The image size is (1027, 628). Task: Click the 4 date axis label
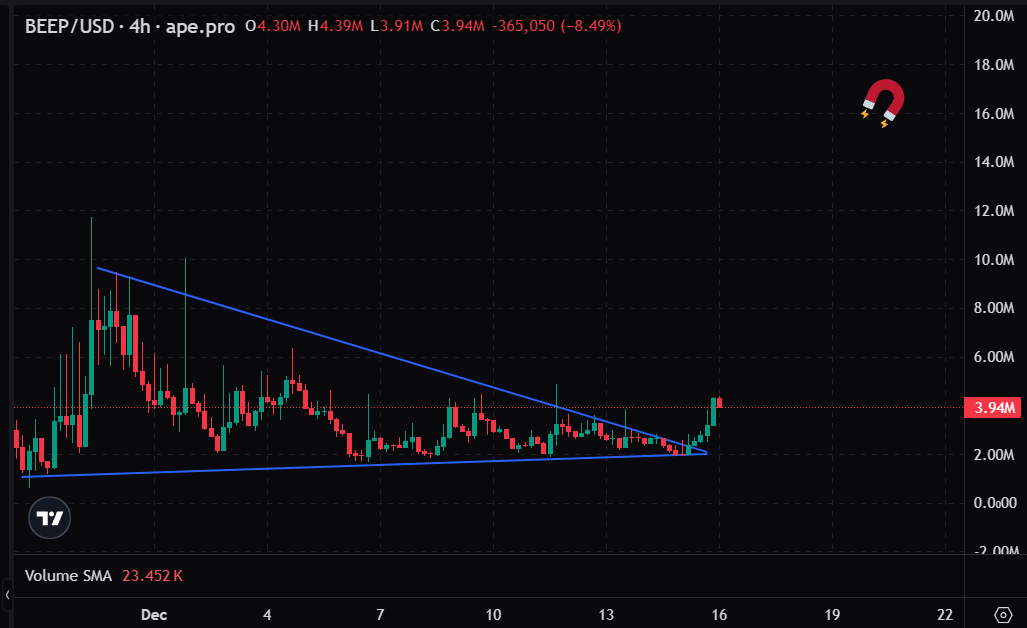pyautogui.click(x=267, y=615)
